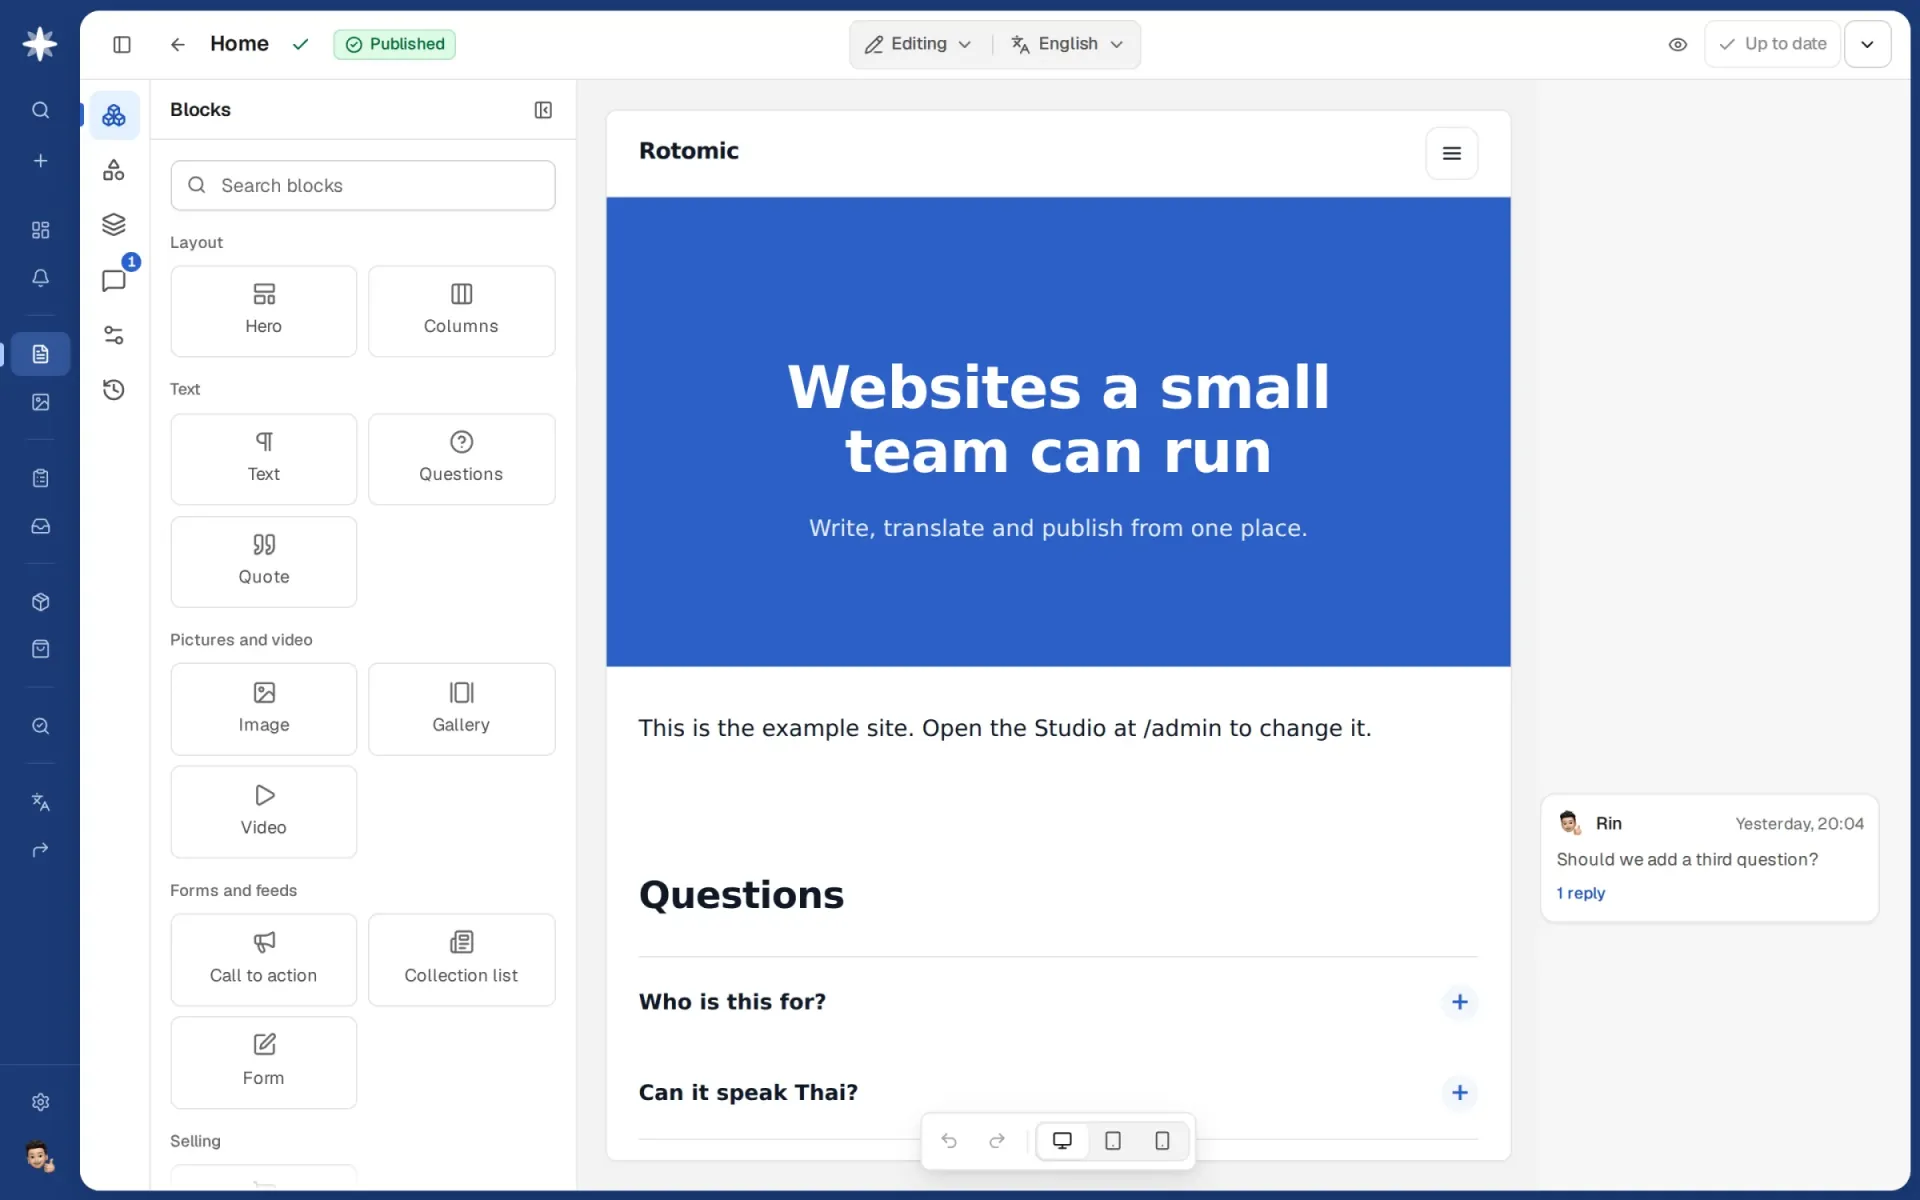The width and height of the screenshot is (1920, 1200).
Task: Open media image icon in rail
Action: (x=40, y=402)
